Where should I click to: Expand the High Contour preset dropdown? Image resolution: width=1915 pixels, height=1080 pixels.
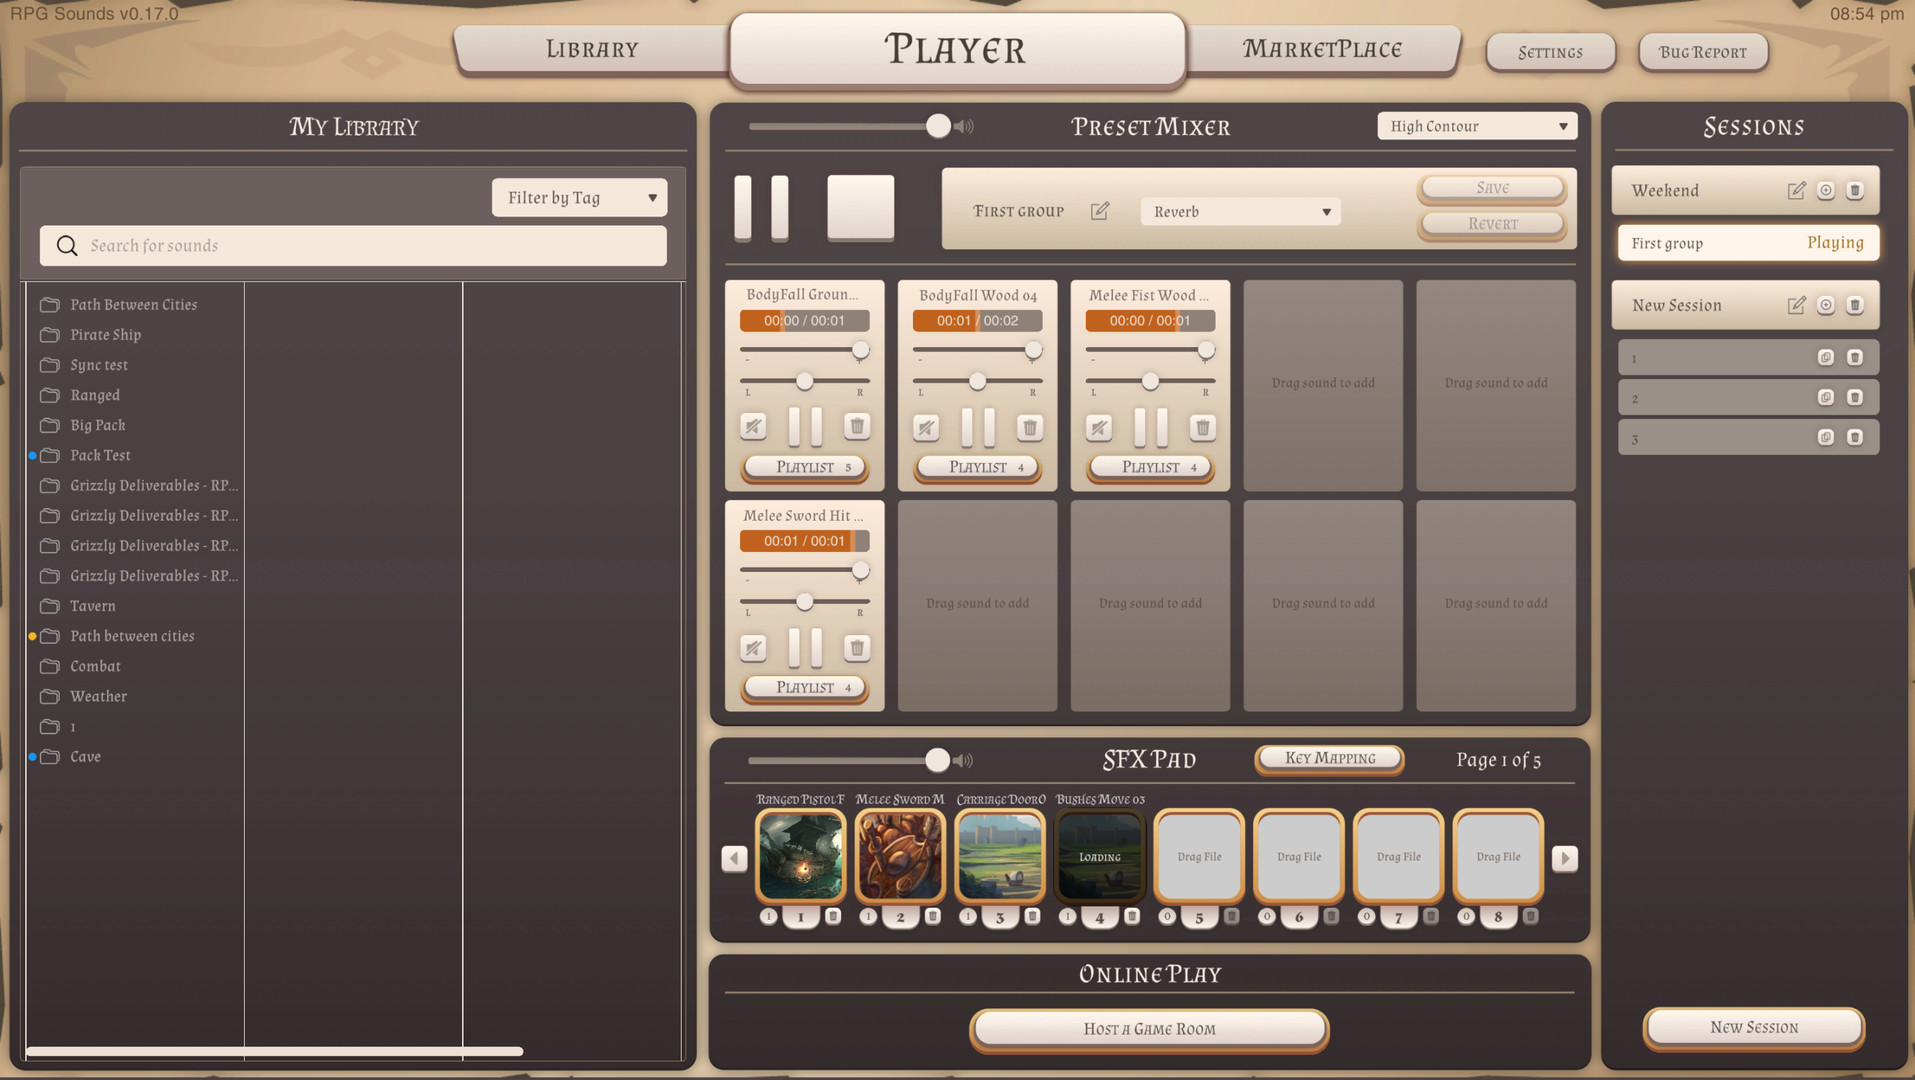tap(1477, 126)
